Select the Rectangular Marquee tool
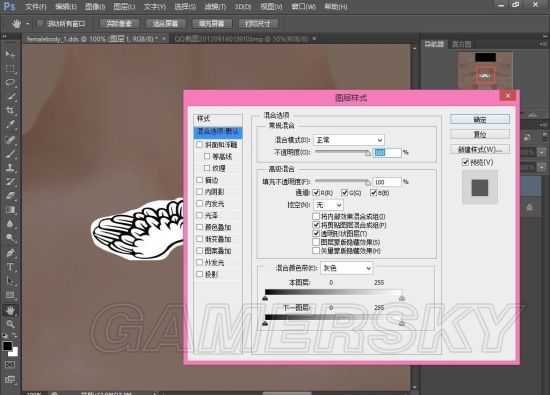The image size is (550, 395). [10, 69]
